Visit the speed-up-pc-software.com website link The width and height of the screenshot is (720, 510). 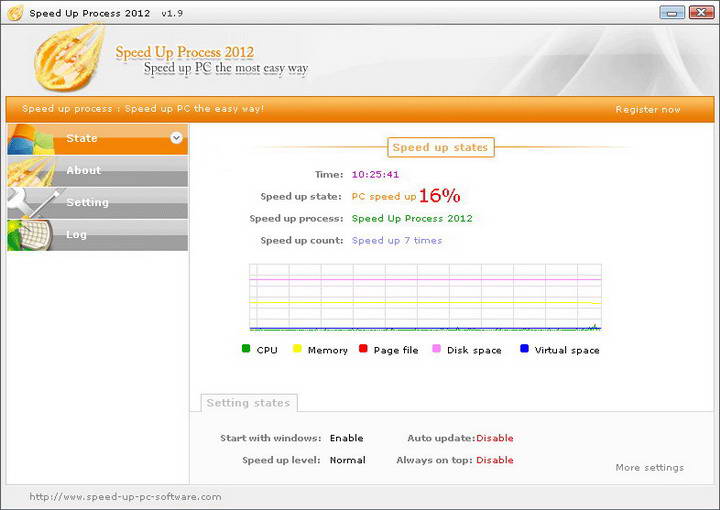coord(125,497)
